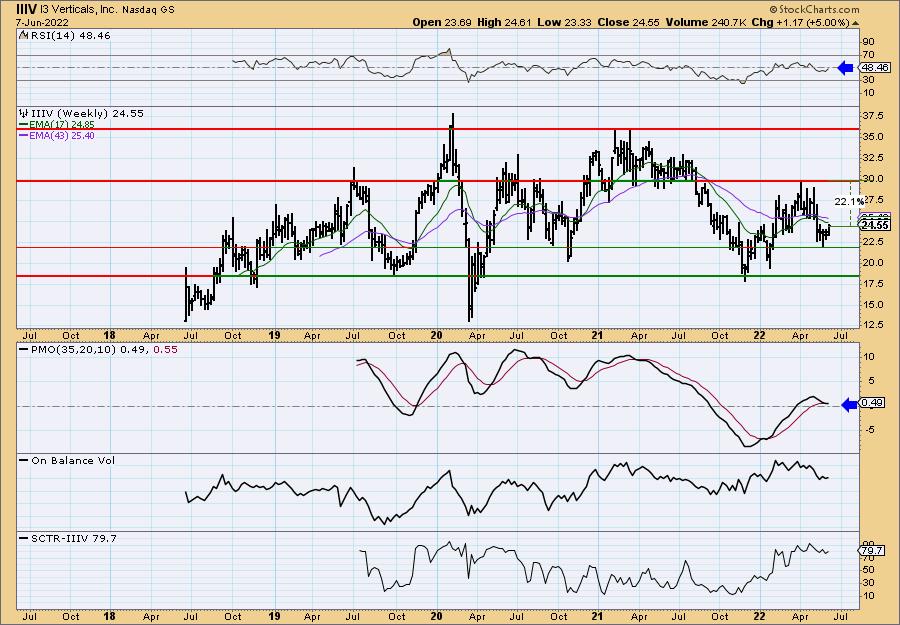
Task: Click the Nasdaq GS exchange label
Action: [x=148, y=10]
